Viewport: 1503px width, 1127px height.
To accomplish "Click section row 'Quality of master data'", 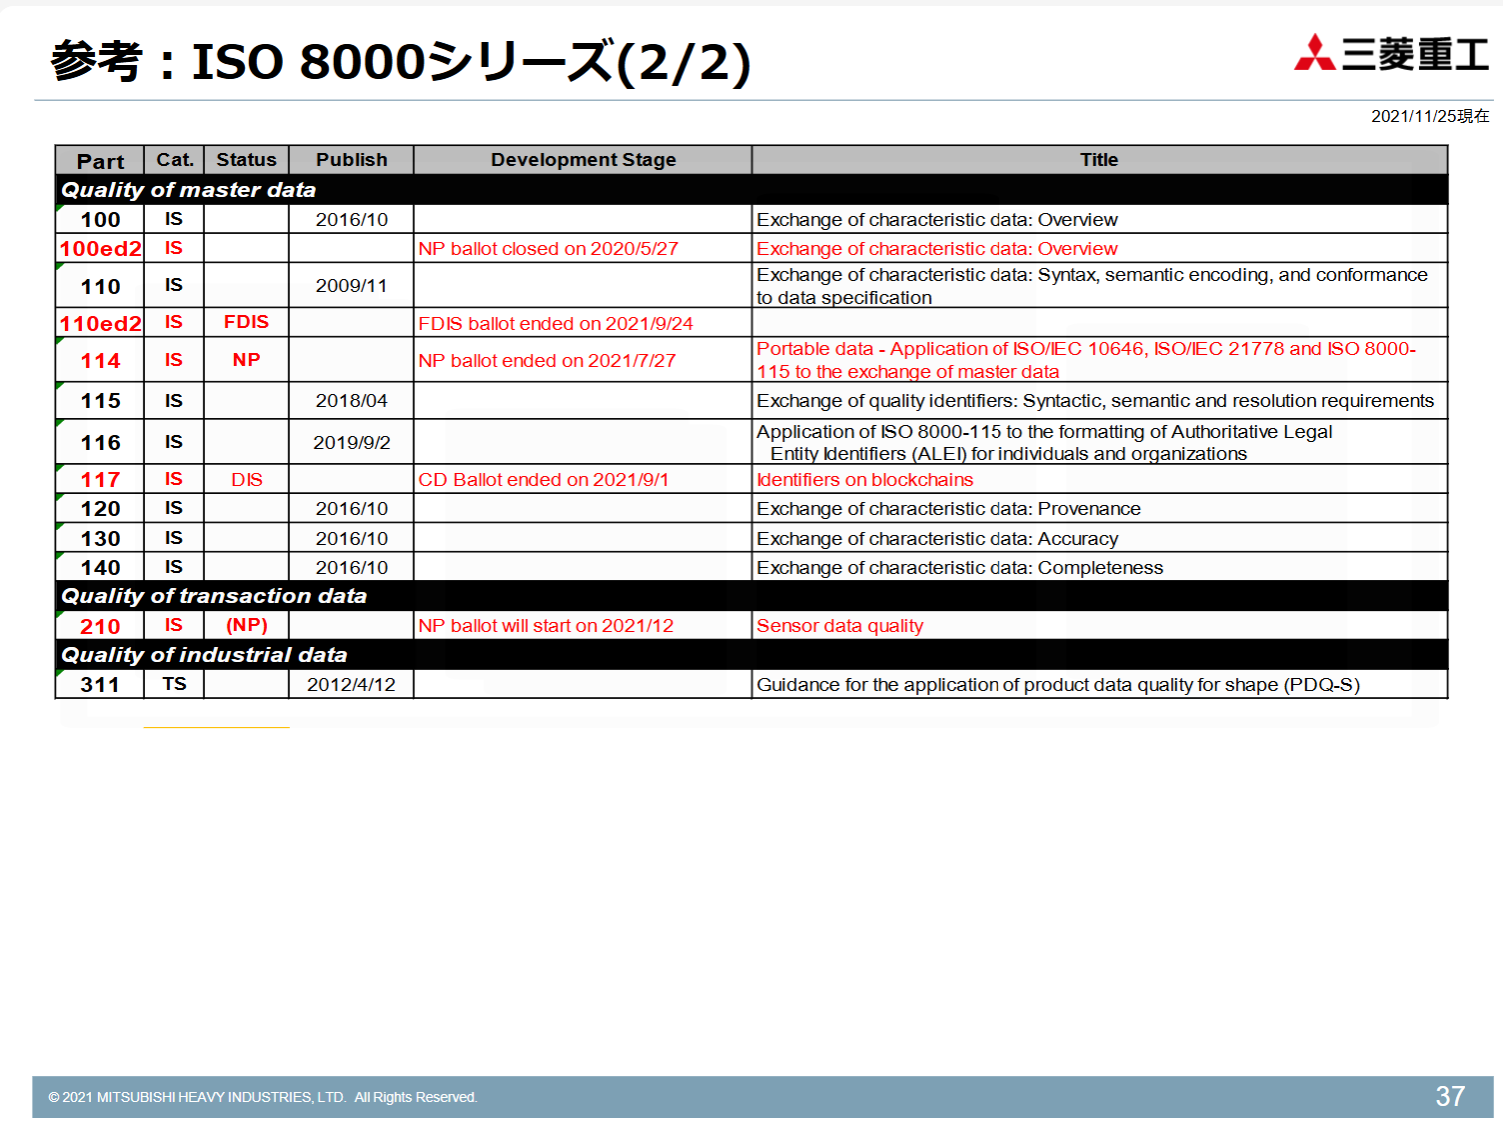I will point(751,190).
